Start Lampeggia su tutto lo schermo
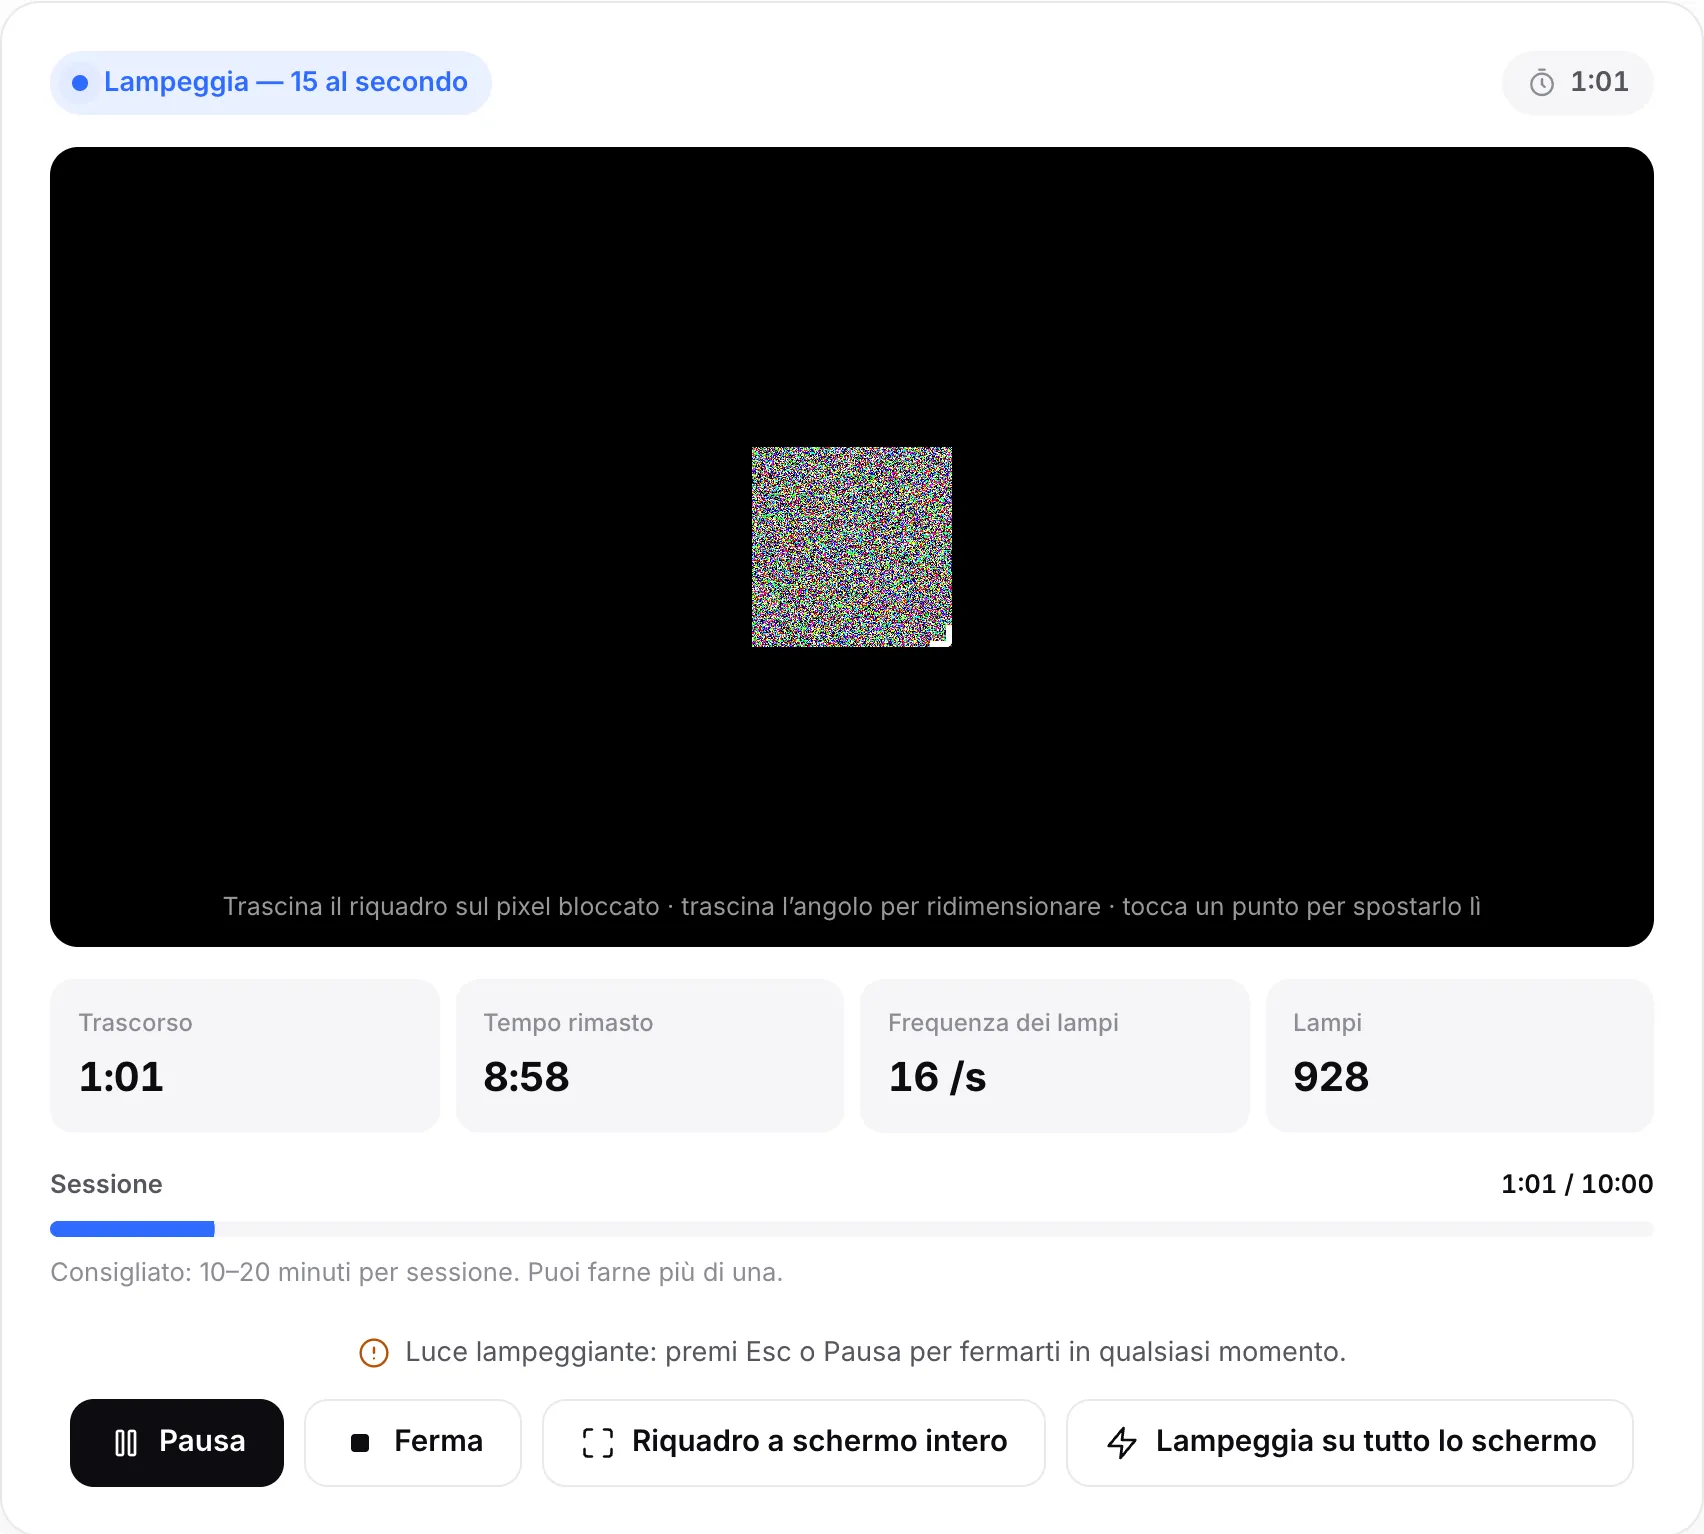The width and height of the screenshot is (1704, 1534). point(1350,1442)
